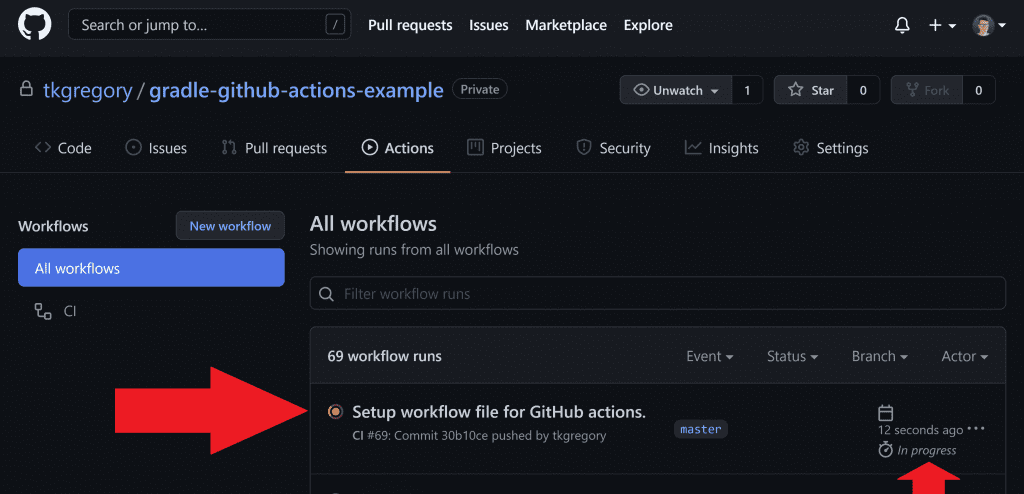The image size is (1024, 494).
Task: Click the CI workflow icon in sidebar
Action: 43,311
